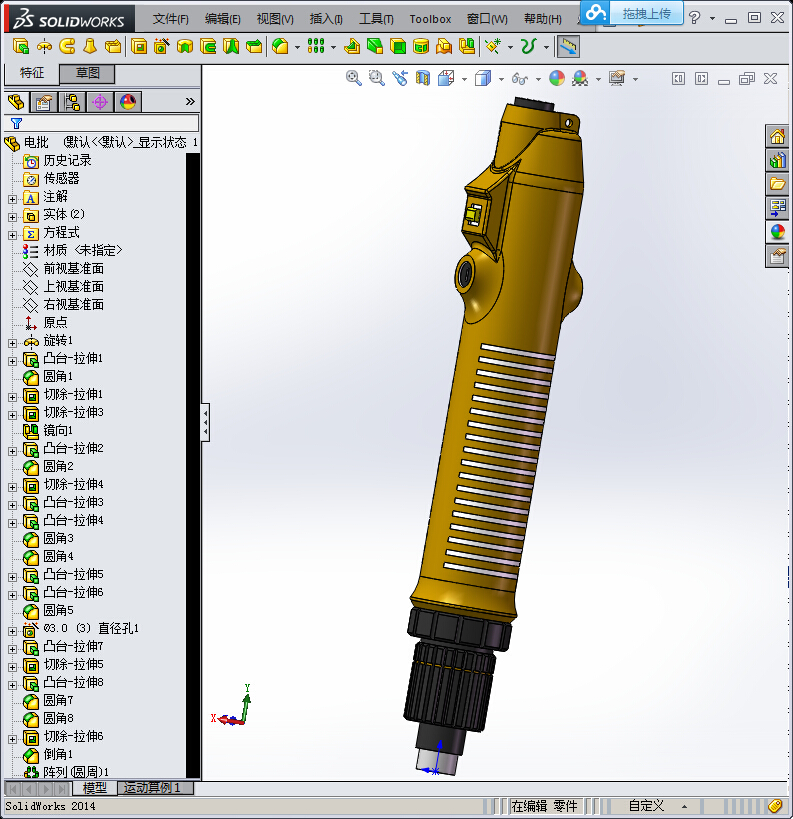793x819 pixels.
Task: Open the DimXpertManager panel tab
Action: click(100, 102)
